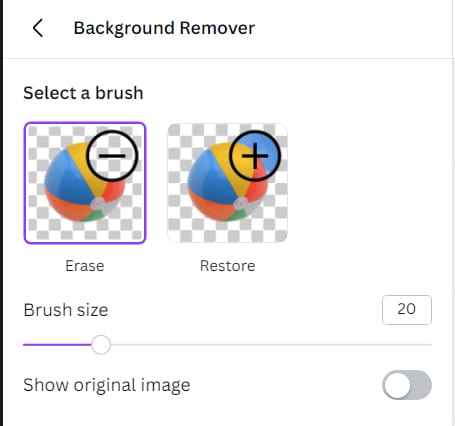The height and width of the screenshot is (426, 455).
Task: Click the Show original image label
Action: [x=107, y=385]
